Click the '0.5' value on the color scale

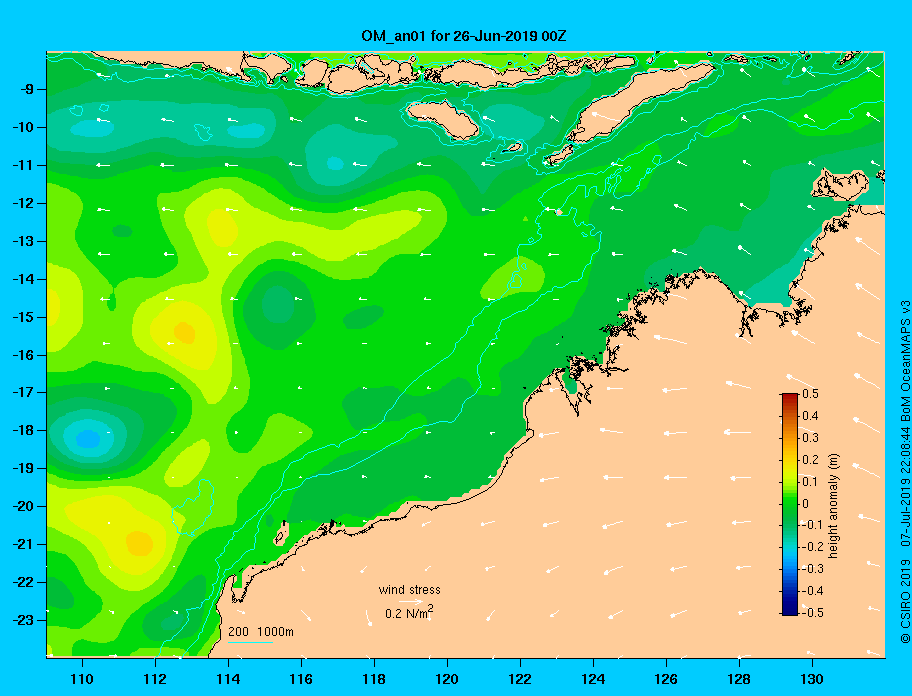810,394
